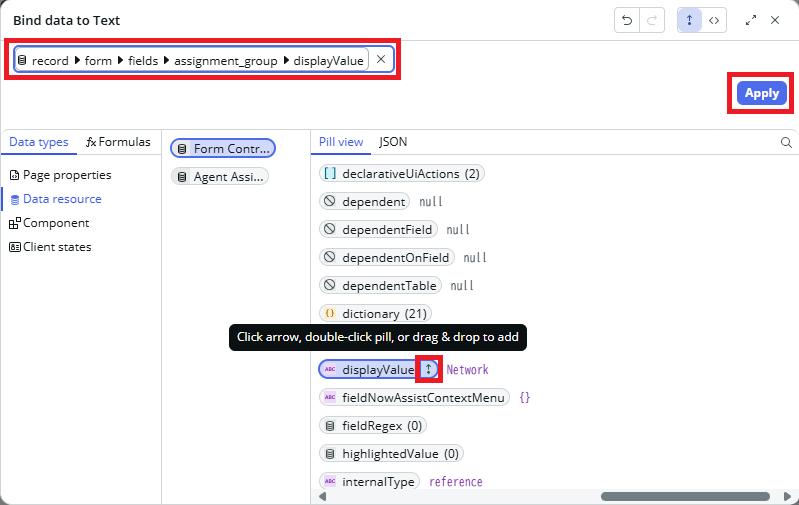Select Page properties data type
Image resolution: width=799 pixels, height=505 pixels.
coord(60,175)
